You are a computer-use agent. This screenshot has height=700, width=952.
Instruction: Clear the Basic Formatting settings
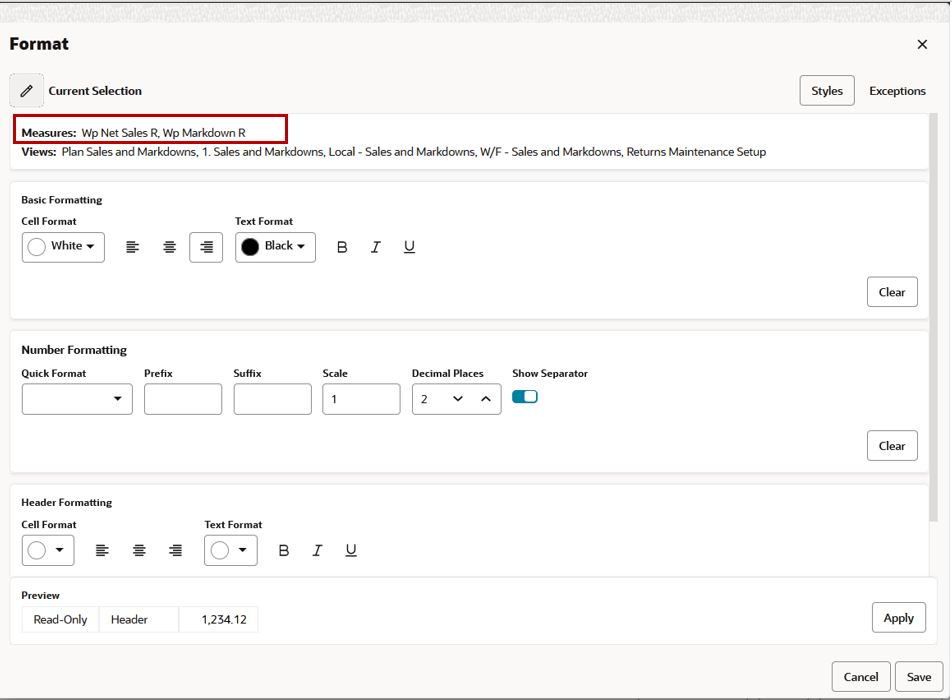(892, 292)
